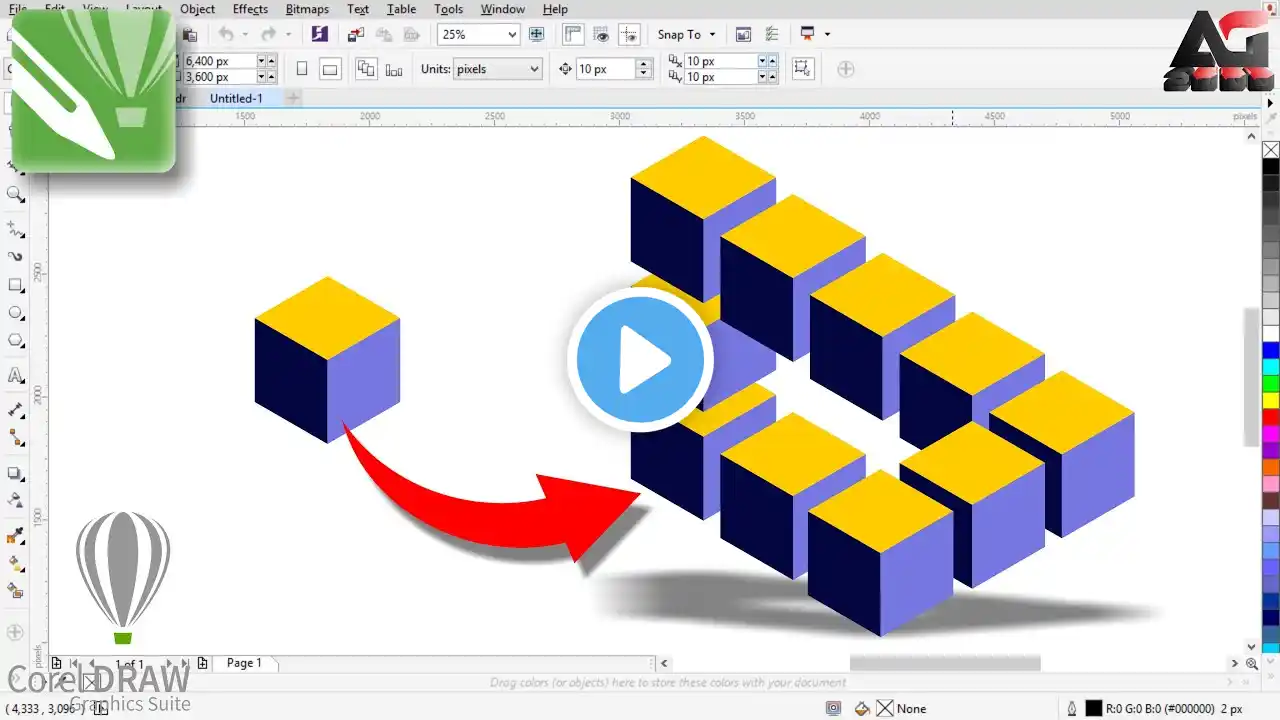
Task: Add a page after Page 1
Action: pyautogui.click(x=203, y=663)
